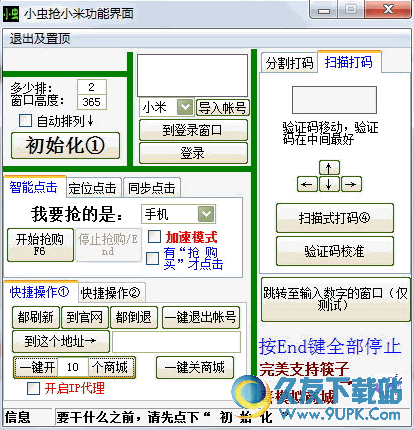Click the 验证码校准 button
Viewport: 414px width, 430px height.
335,251
